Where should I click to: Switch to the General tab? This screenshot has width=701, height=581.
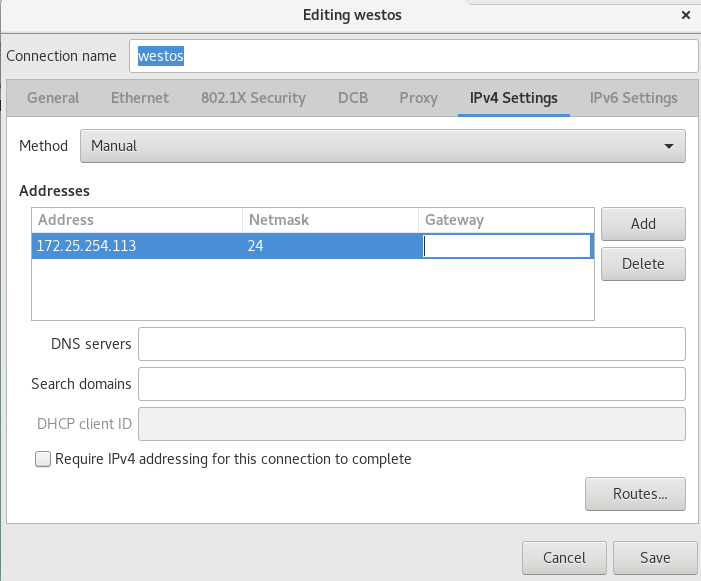tap(53, 98)
